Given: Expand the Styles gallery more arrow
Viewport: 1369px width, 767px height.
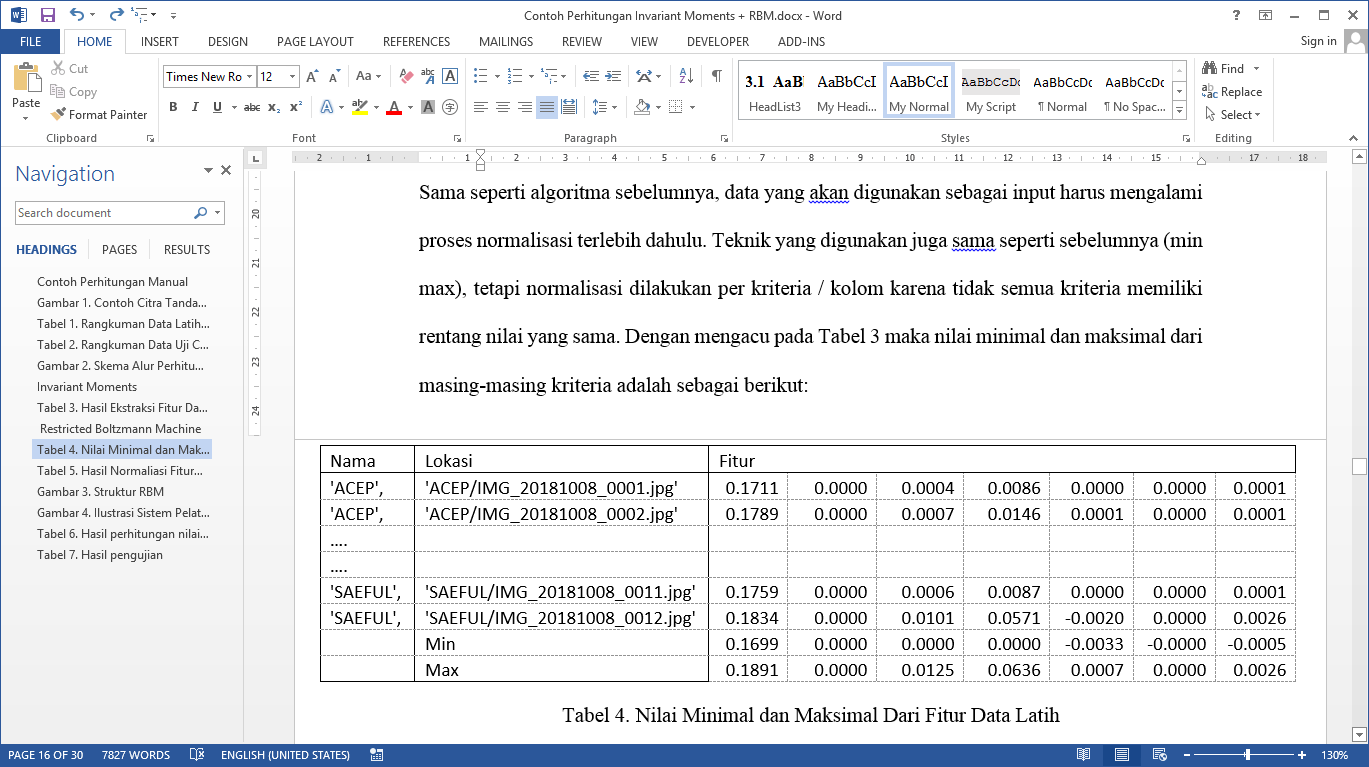Looking at the screenshot, I should tap(1179, 109).
